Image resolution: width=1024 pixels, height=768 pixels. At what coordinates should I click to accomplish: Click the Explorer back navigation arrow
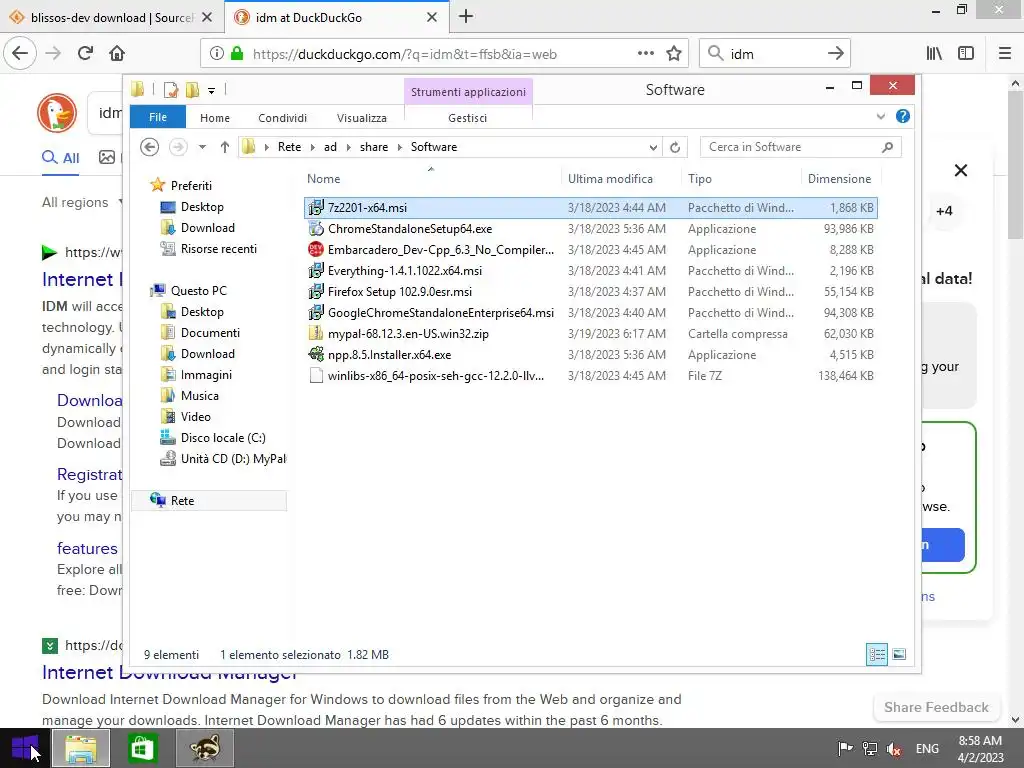coord(150,147)
